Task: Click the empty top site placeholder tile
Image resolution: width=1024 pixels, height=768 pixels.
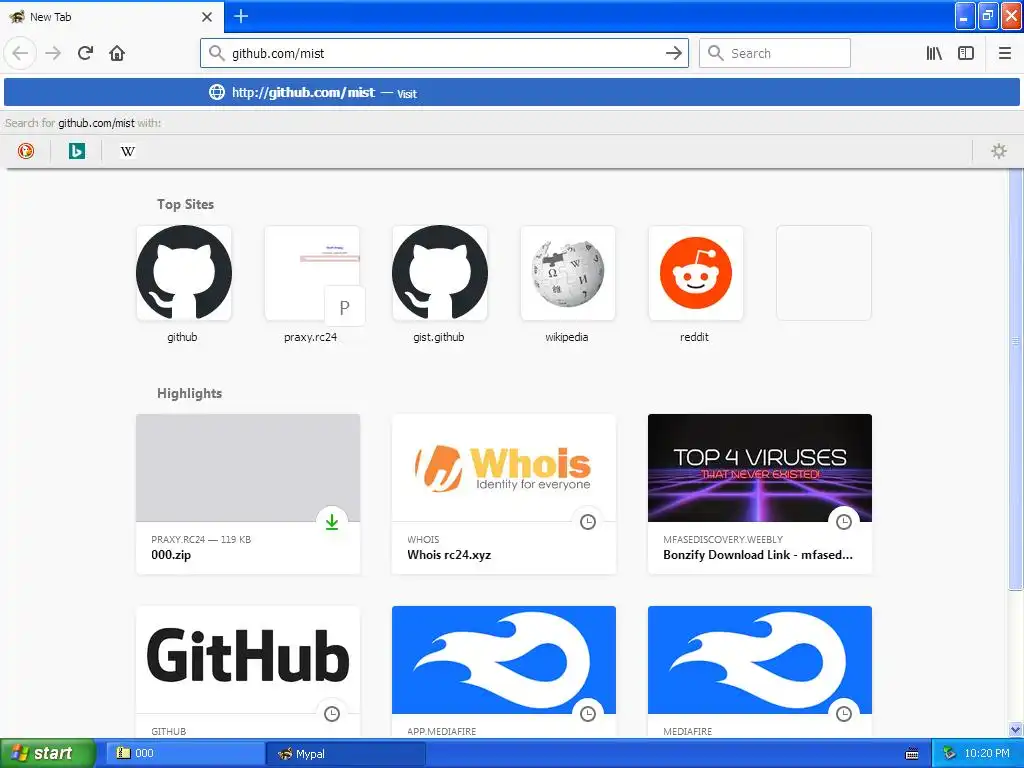Action: tap(824, 273)
